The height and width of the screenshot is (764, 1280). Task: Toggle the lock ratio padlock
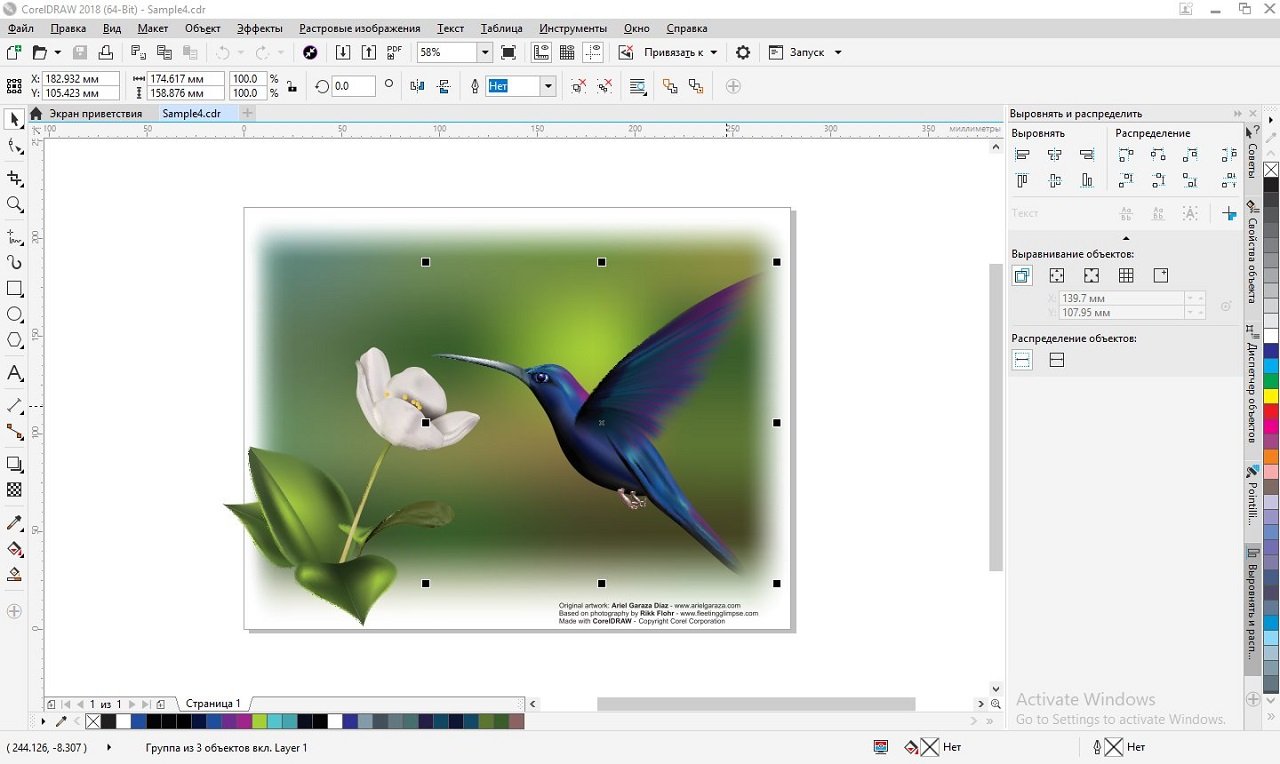pyautogui.click(x=291, y=87)
